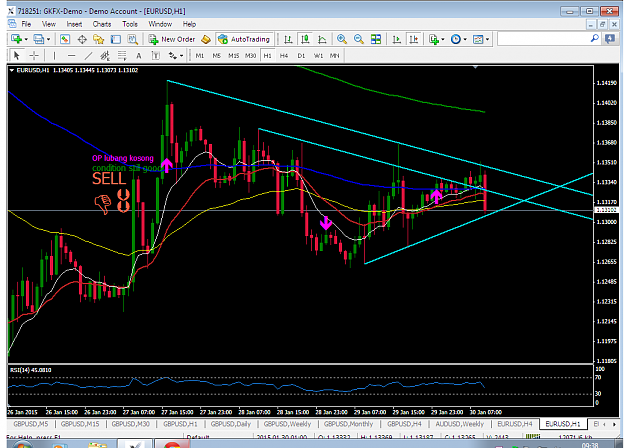This screenshot has height=448, width=625.
Task: Open the Indicators list icon
Action: (434, 39)
